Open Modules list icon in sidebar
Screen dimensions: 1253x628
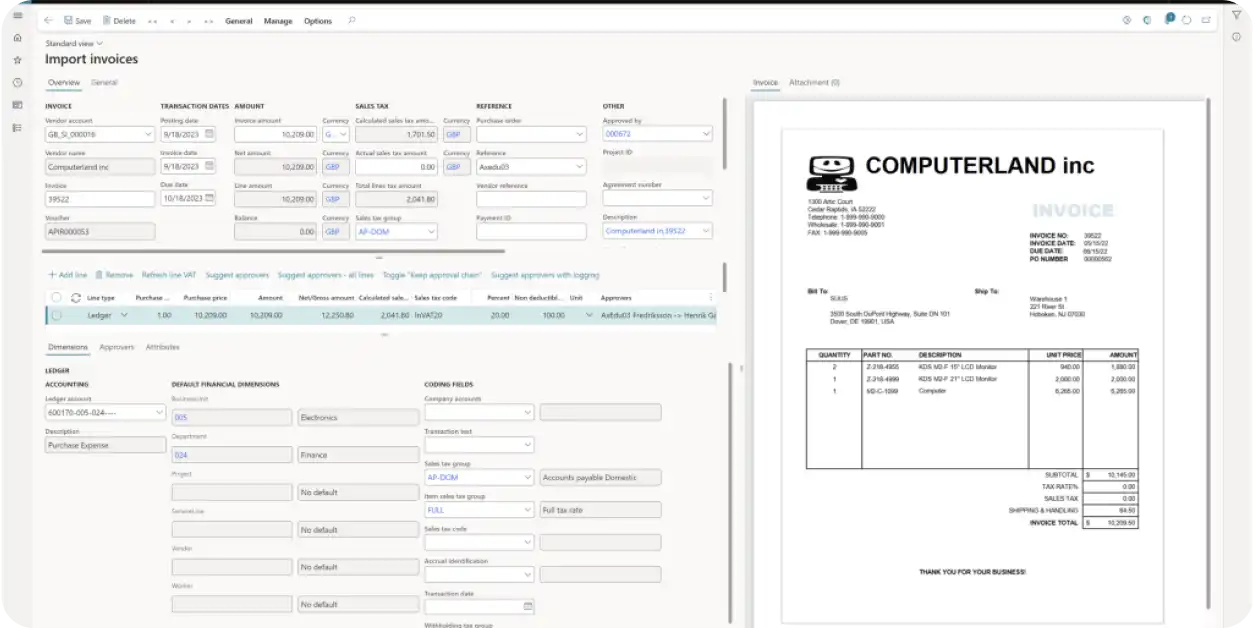(x=17, y=128)
